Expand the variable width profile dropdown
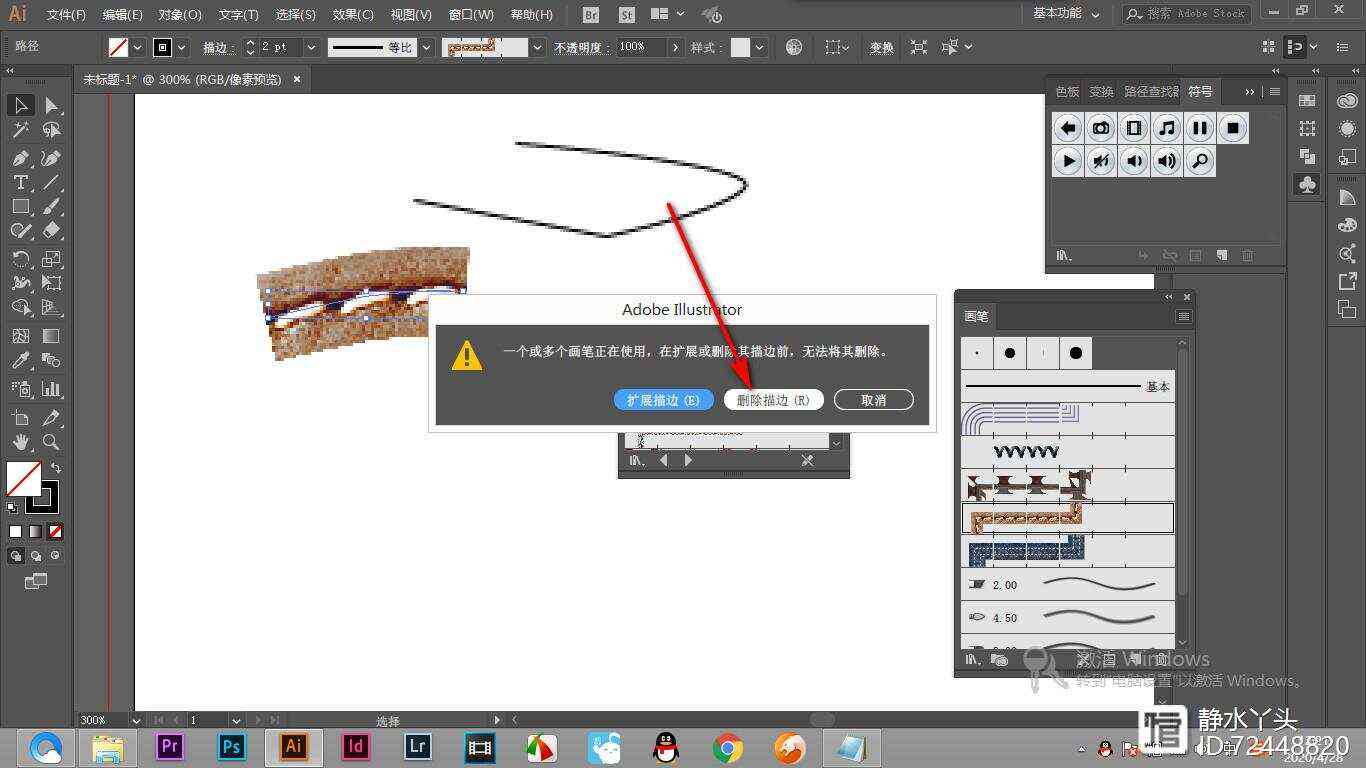The image size is (1366, 768). pyautogui.click(x=427, y=47)
